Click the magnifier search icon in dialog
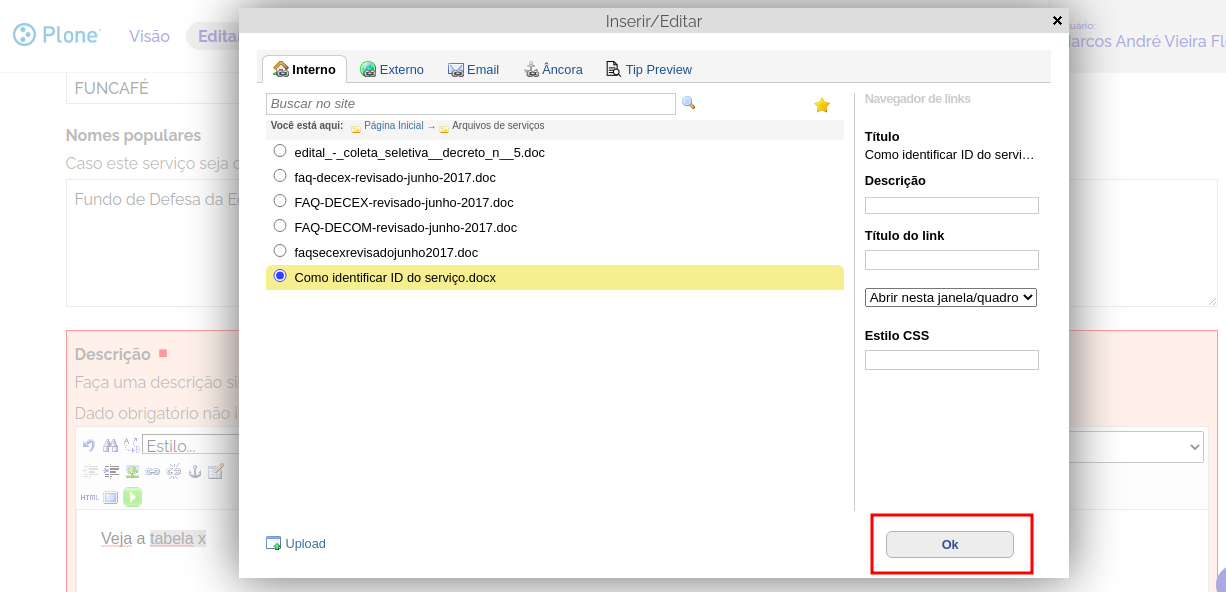This screenshot has height=592, width=1226. [x=688, y=103]
